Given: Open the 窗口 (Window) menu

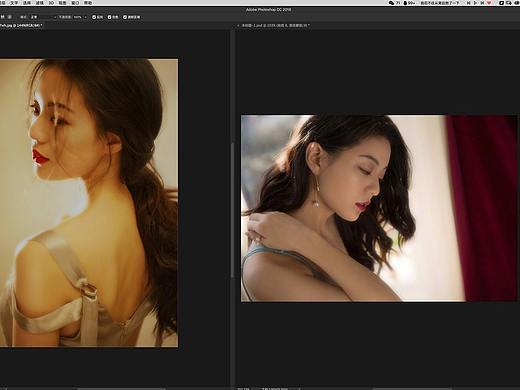Looking at the screenshot, I should pos(76,3).
